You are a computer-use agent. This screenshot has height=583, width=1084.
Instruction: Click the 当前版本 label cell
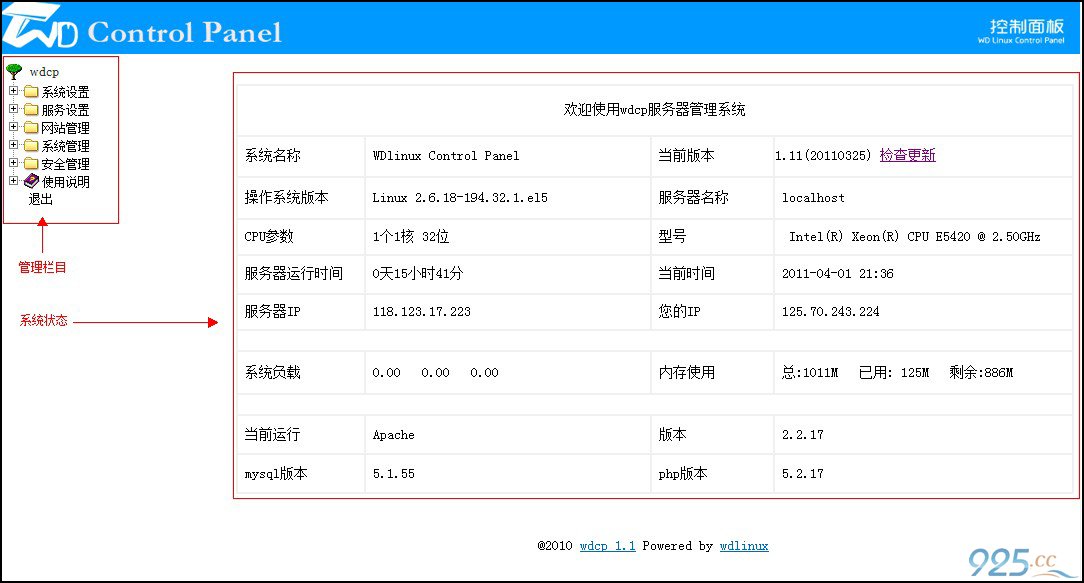[x=711, y=156]
